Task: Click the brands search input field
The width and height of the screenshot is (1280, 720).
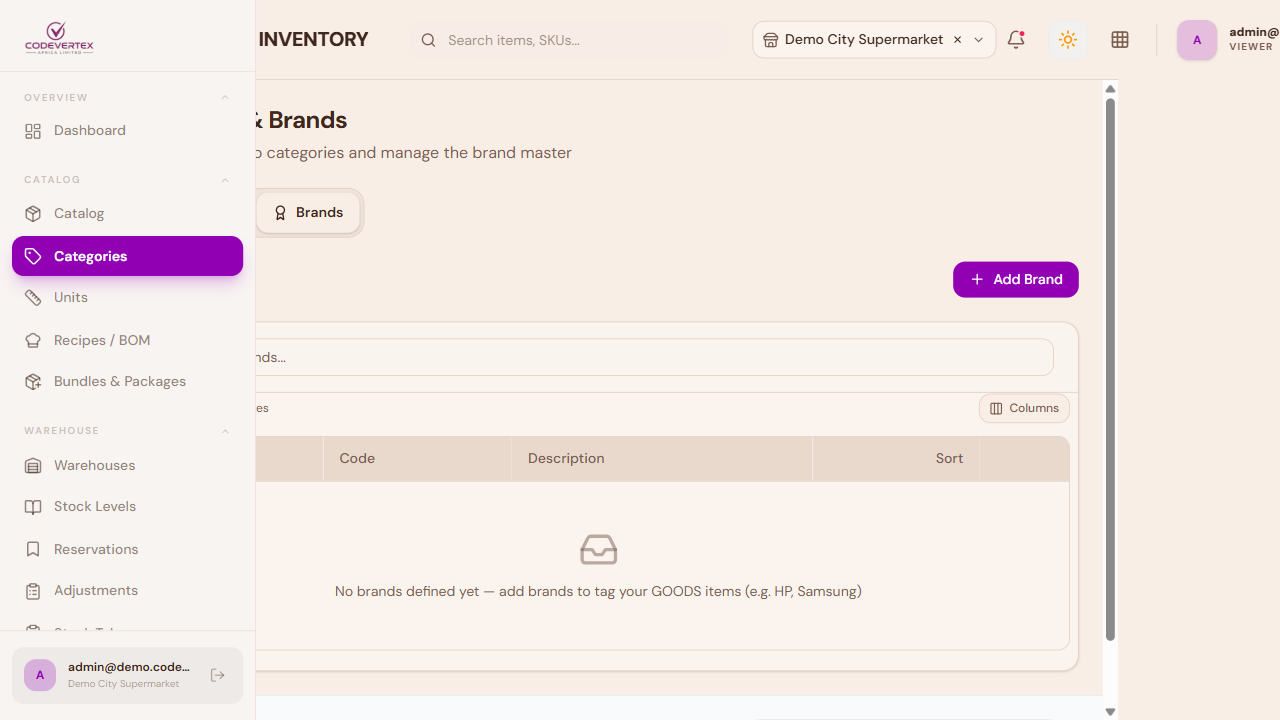Action: tap(654, 358)
